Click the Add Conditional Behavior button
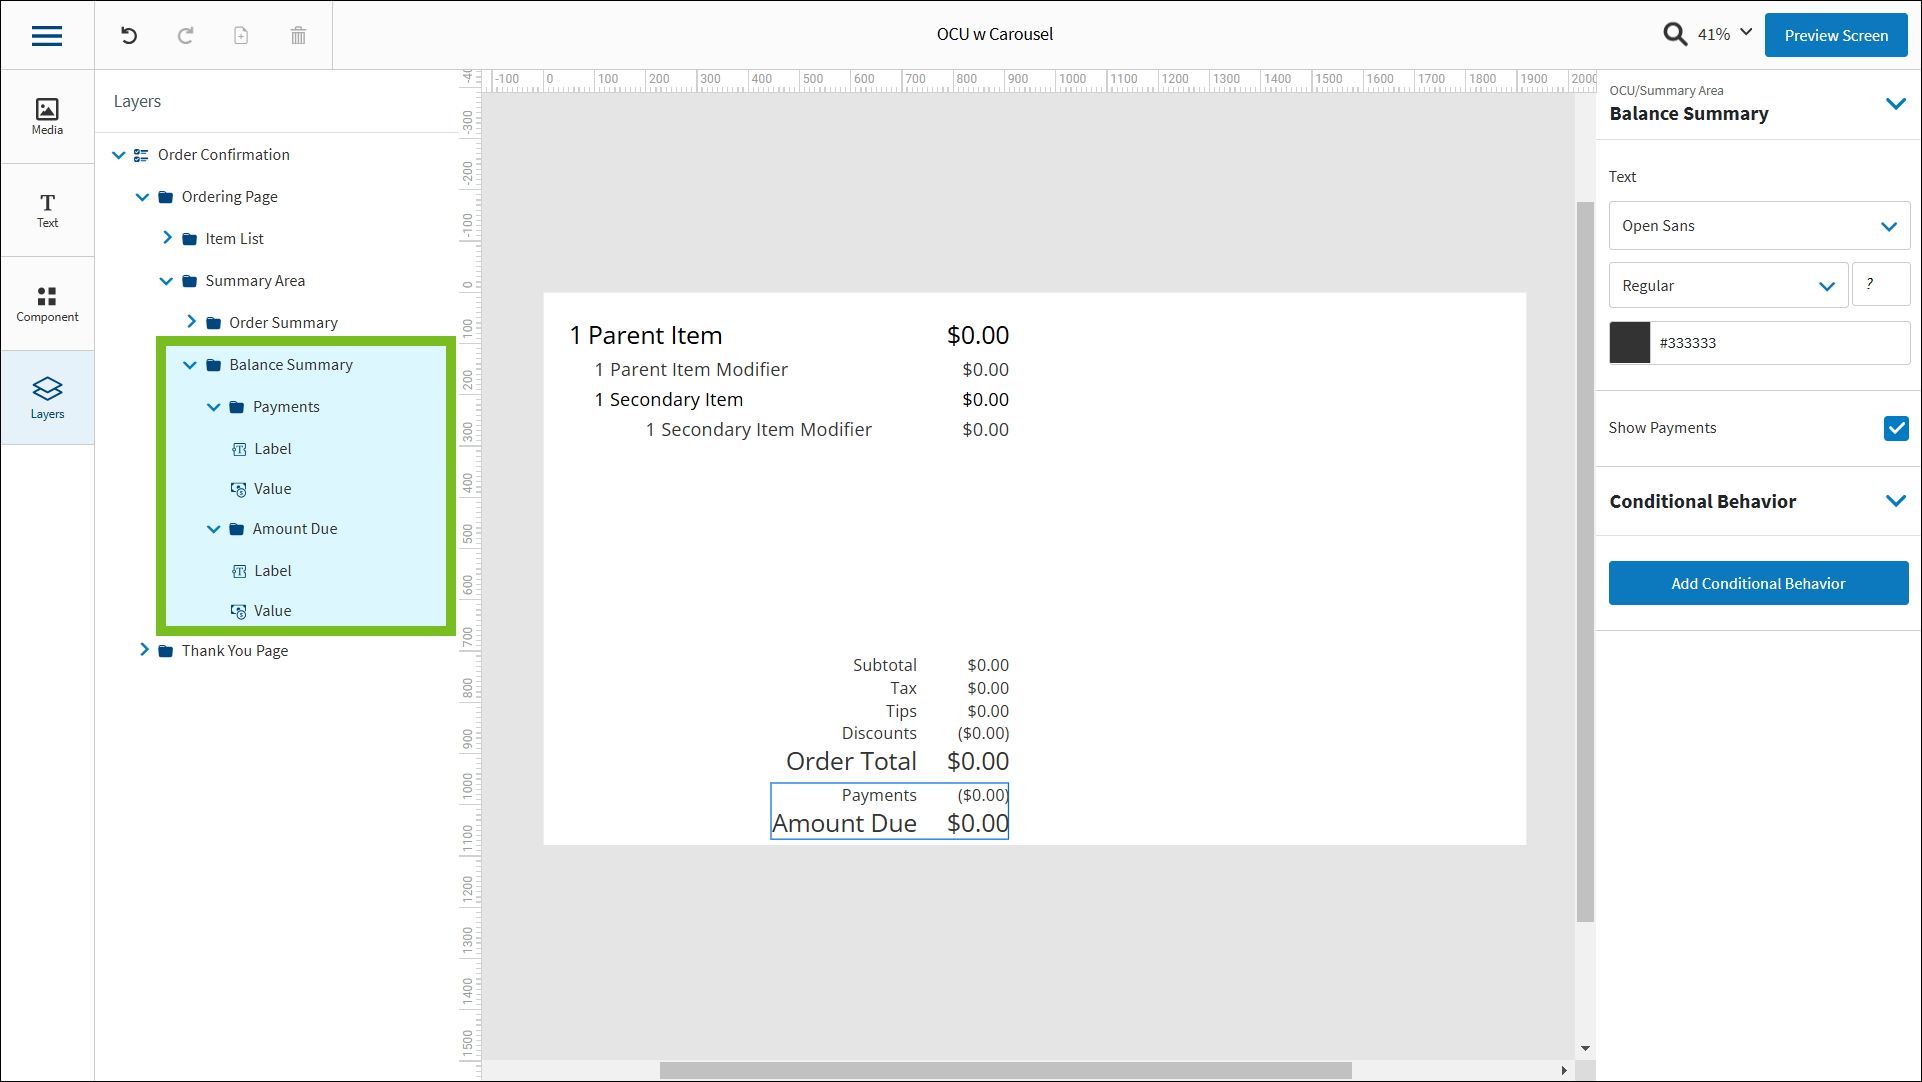The height and width of the screenshot is (1082, 1922). pyautogui.click(x=1758, y=583)
